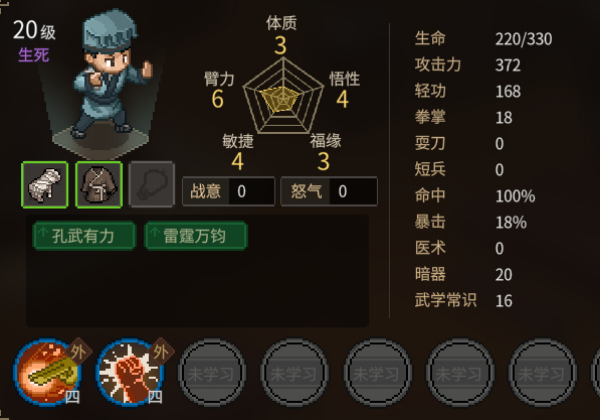Click the purple 生死 label
The height and width of the screenshot is (420, 600).
pos(34,55)
